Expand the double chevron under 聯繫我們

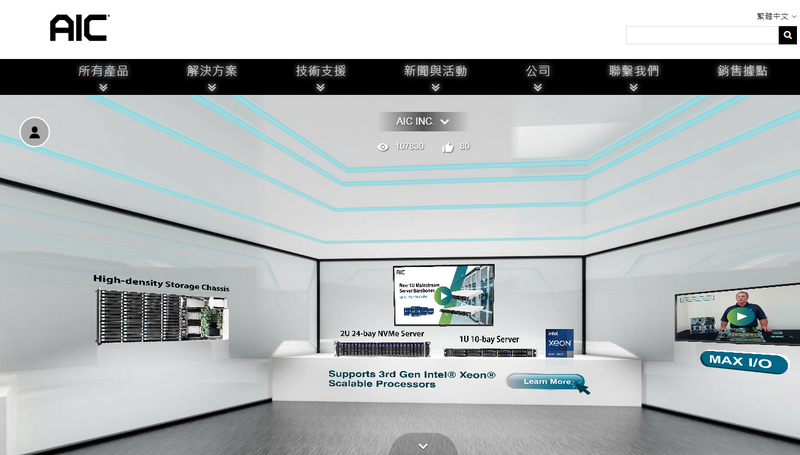pos(634,88)
